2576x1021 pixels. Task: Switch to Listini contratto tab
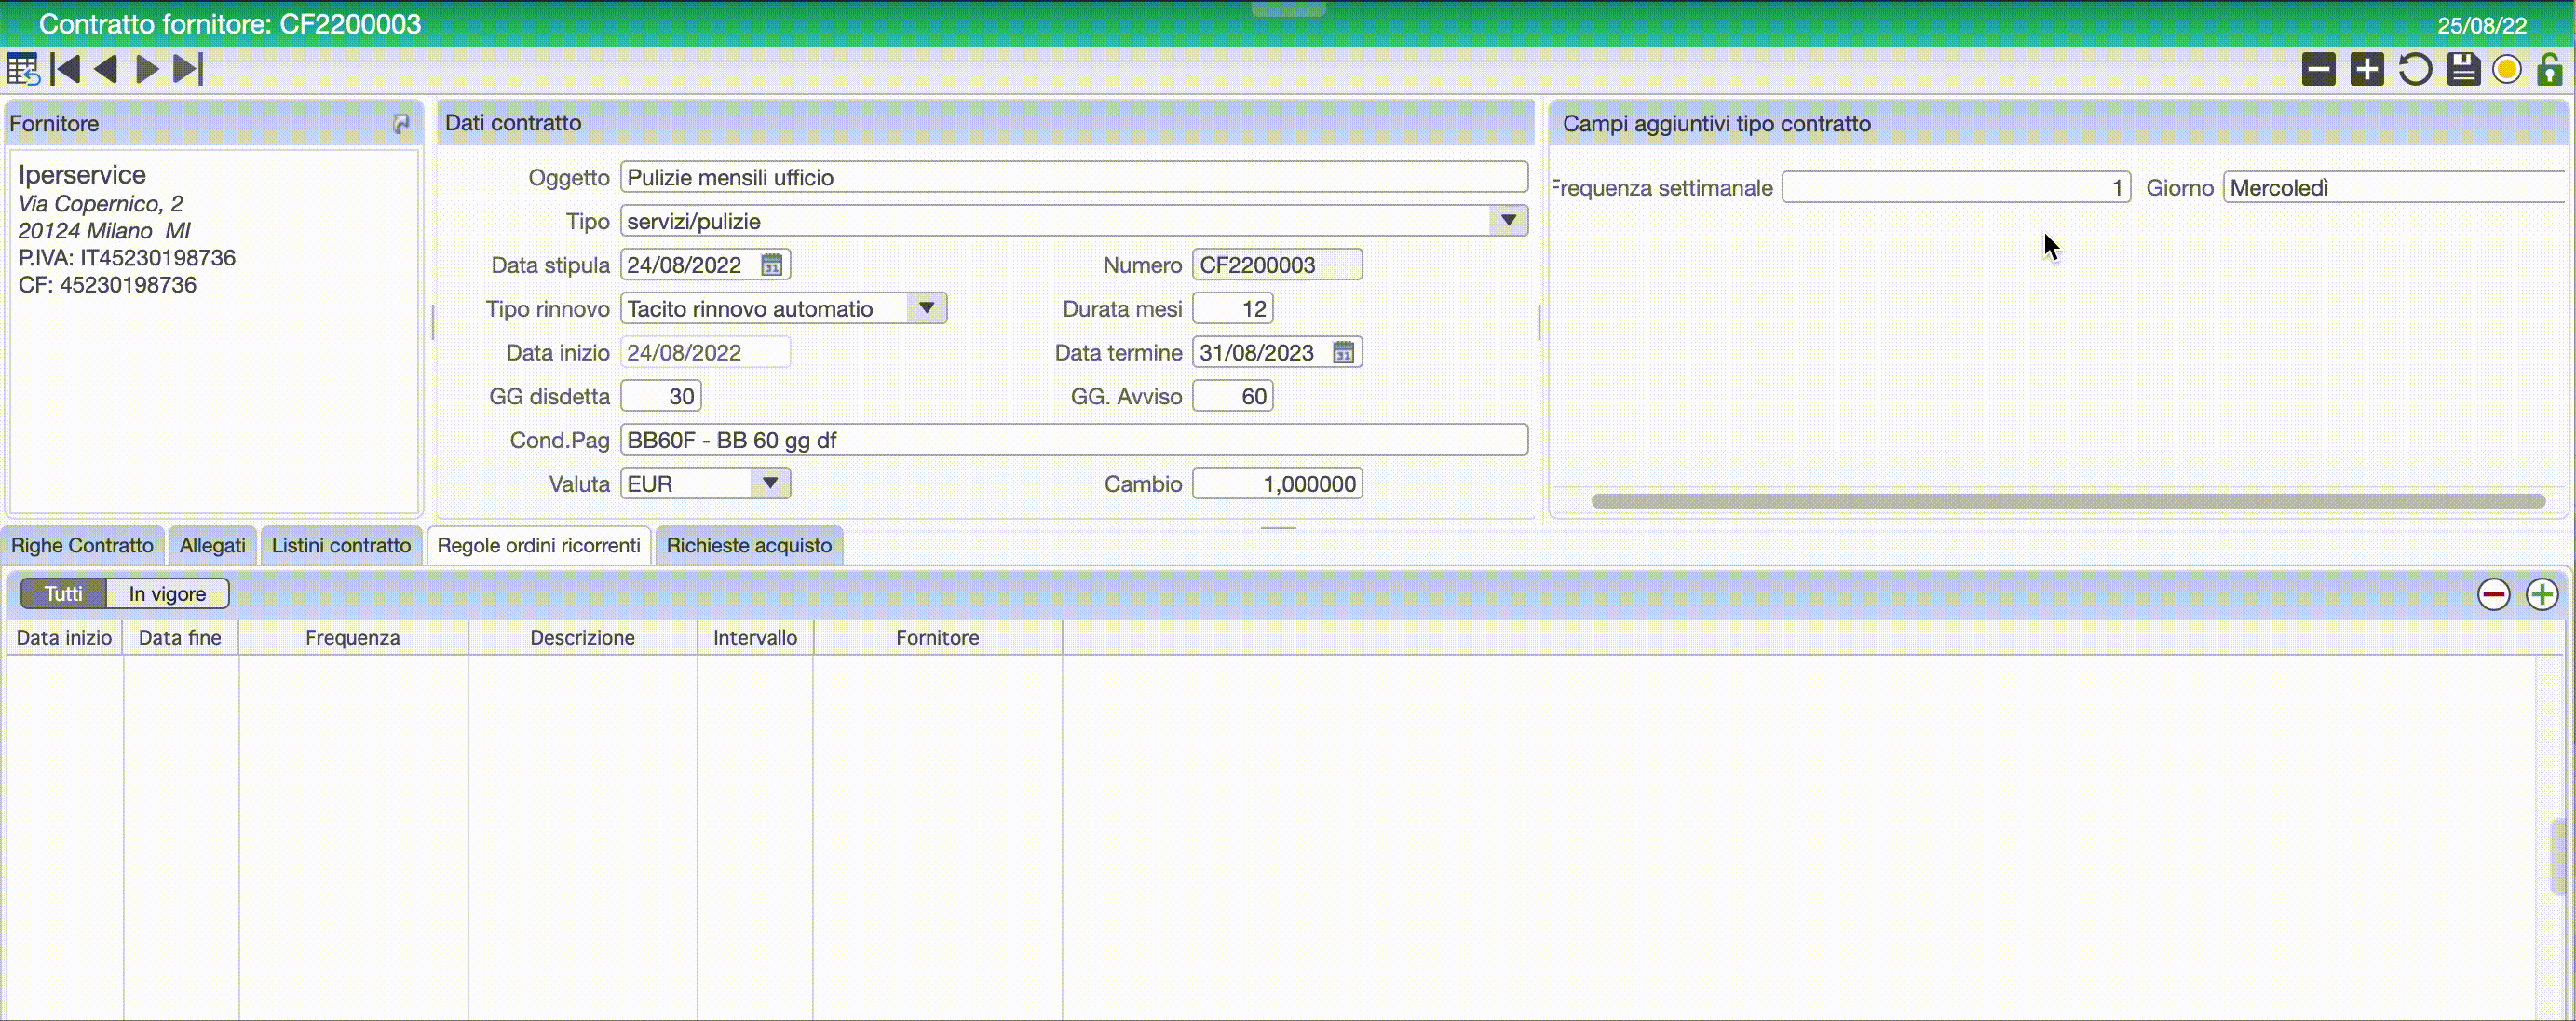341,546
